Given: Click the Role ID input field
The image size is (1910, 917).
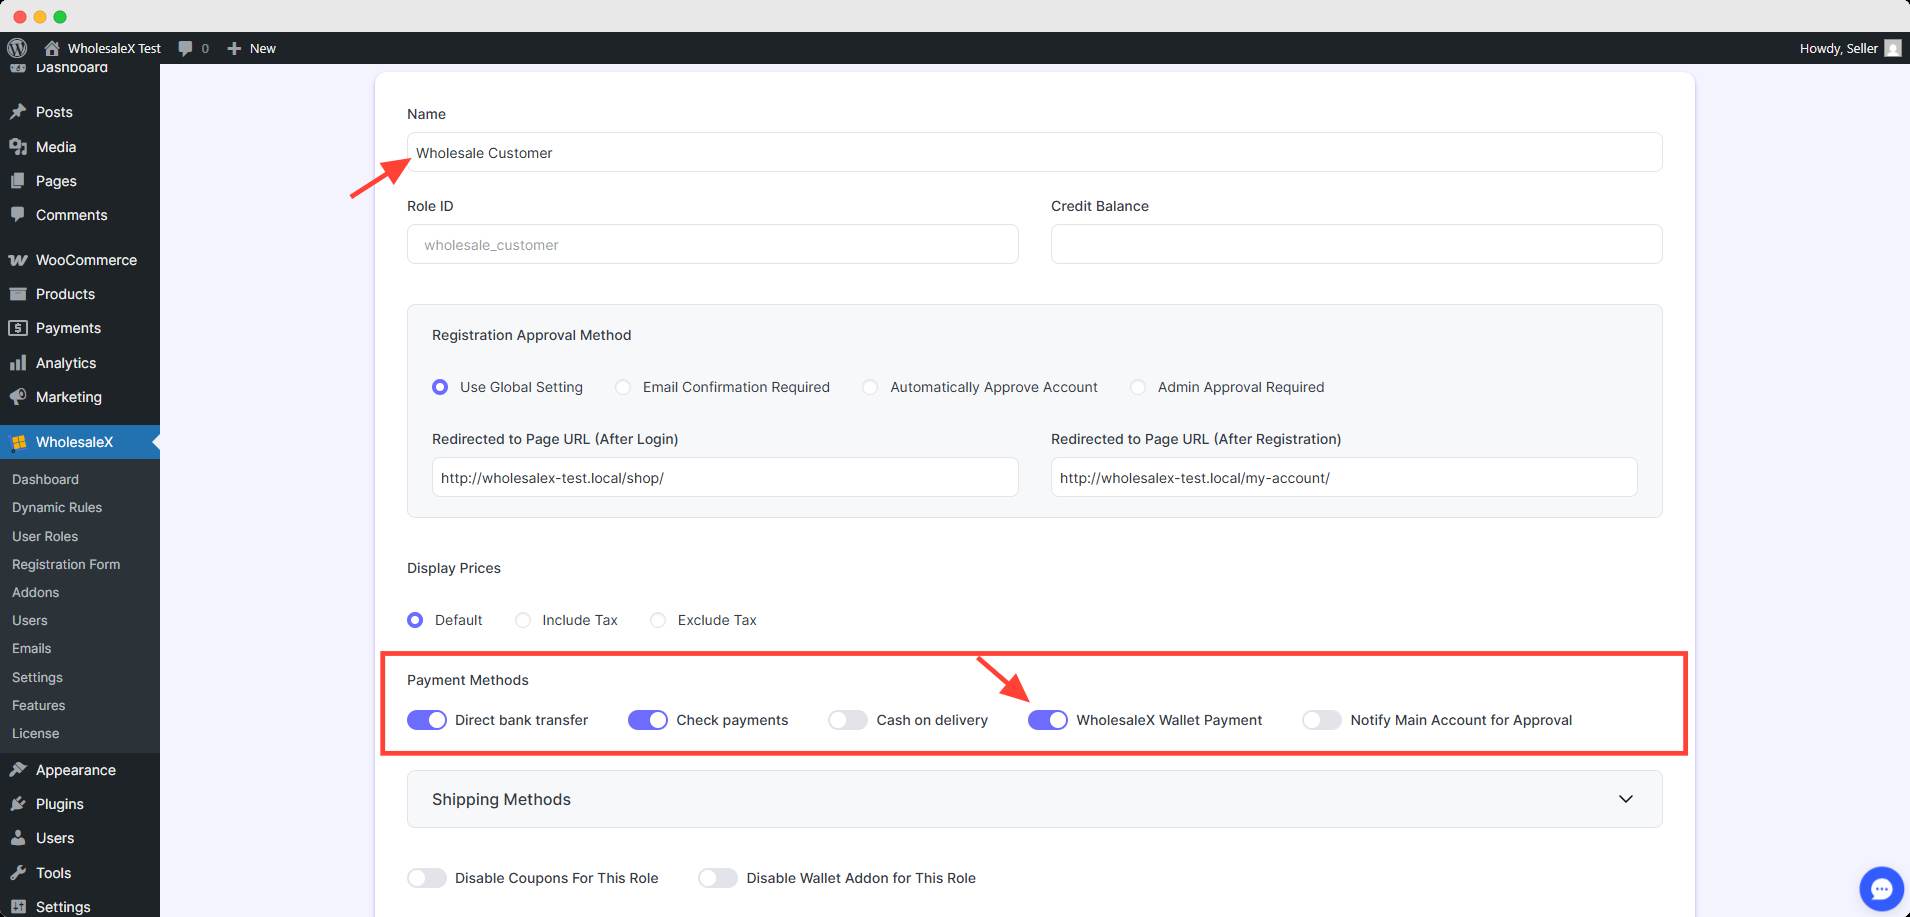Looking at the screenshot, I should point(712,244).
